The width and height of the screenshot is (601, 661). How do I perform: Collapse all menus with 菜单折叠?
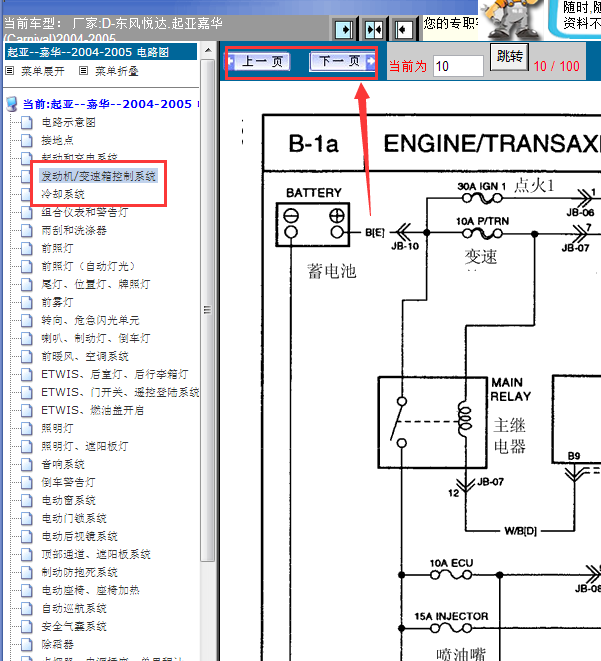pos(117,71)
